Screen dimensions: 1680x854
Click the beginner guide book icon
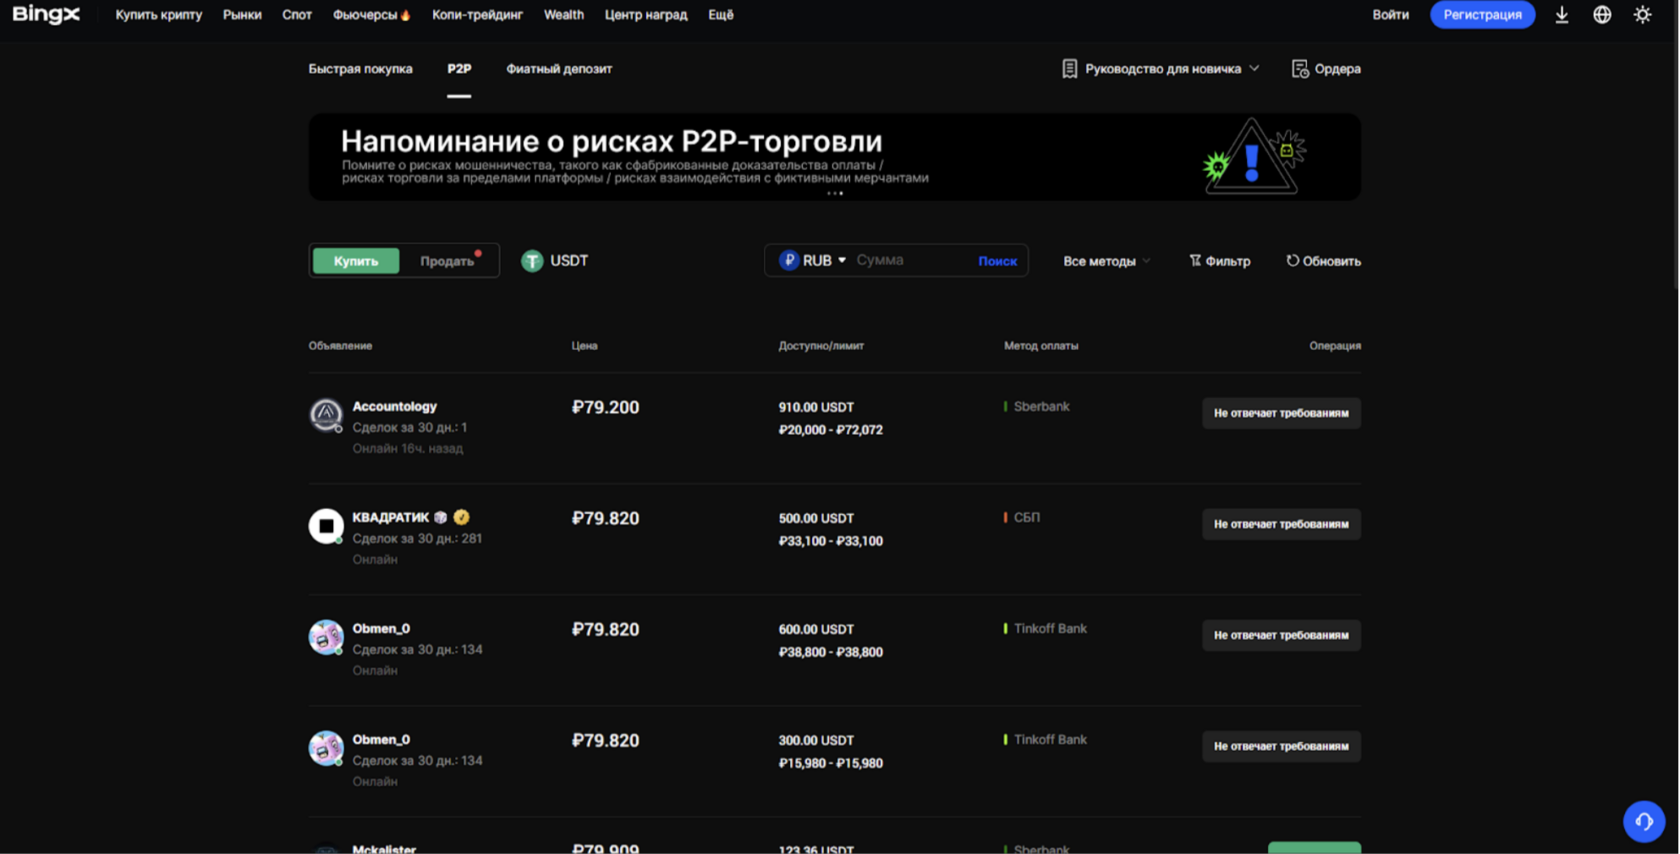[1070, 69]
